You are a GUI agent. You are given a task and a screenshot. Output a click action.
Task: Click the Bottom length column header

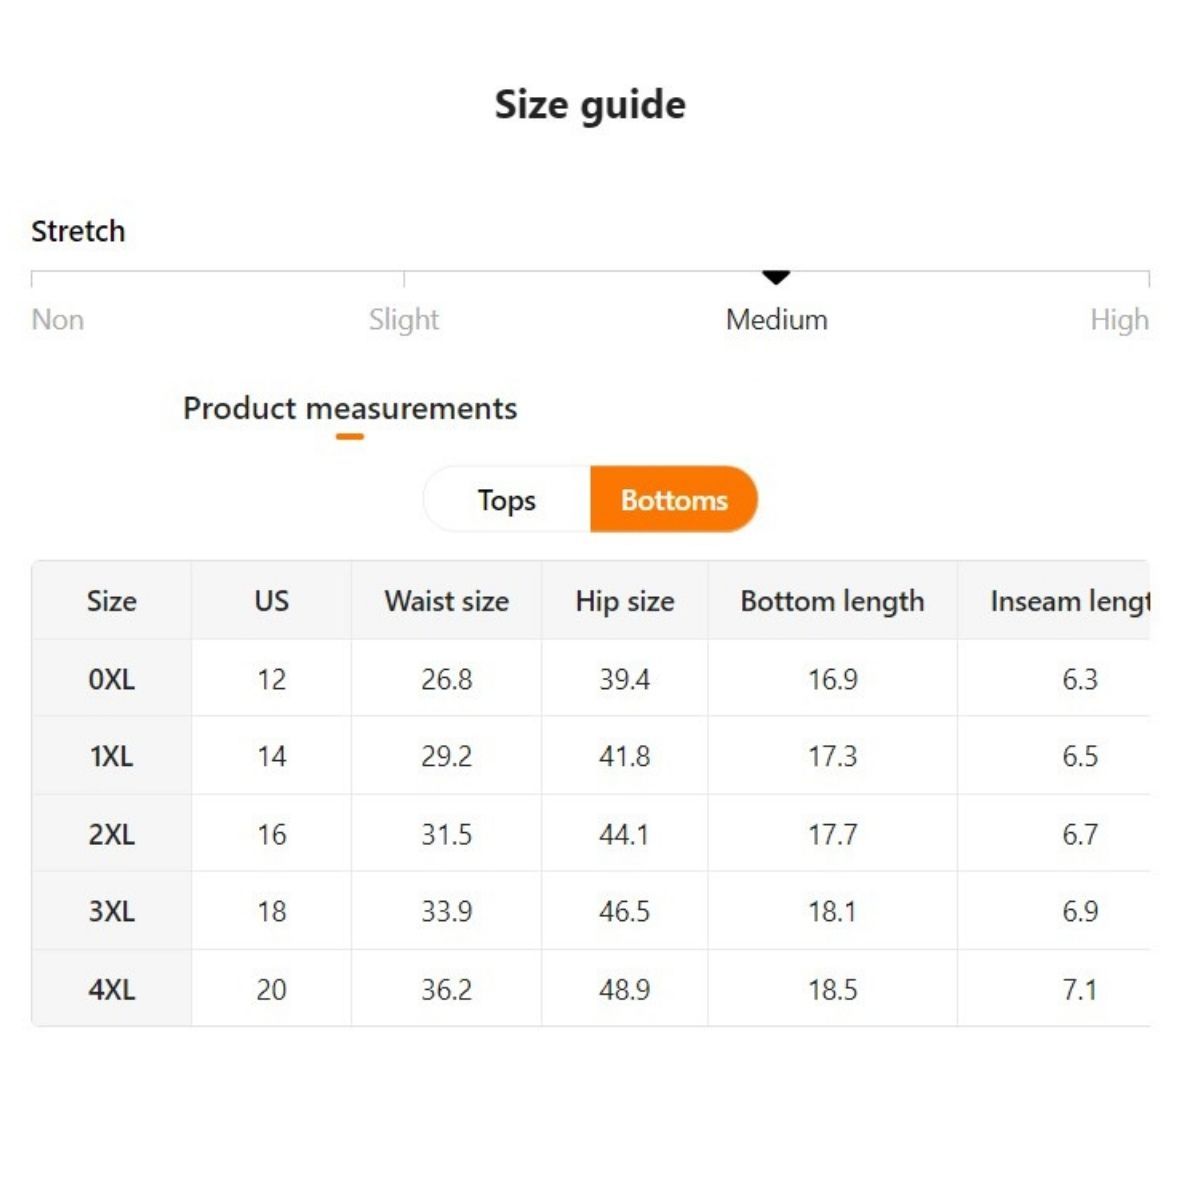832,601
